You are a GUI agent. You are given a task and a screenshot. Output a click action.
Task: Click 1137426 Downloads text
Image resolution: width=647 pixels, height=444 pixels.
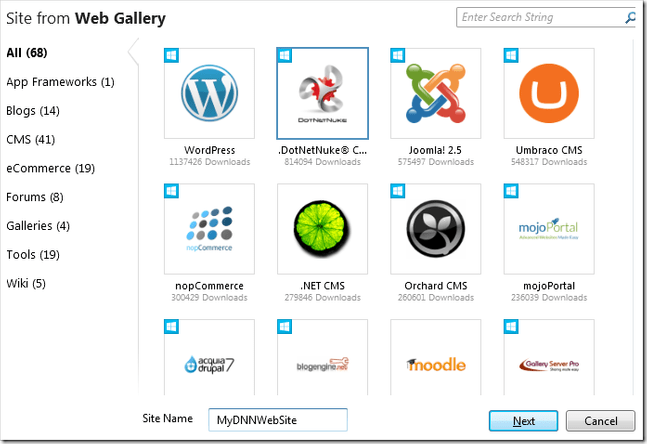pyautogui.click(x=210, y=162)
